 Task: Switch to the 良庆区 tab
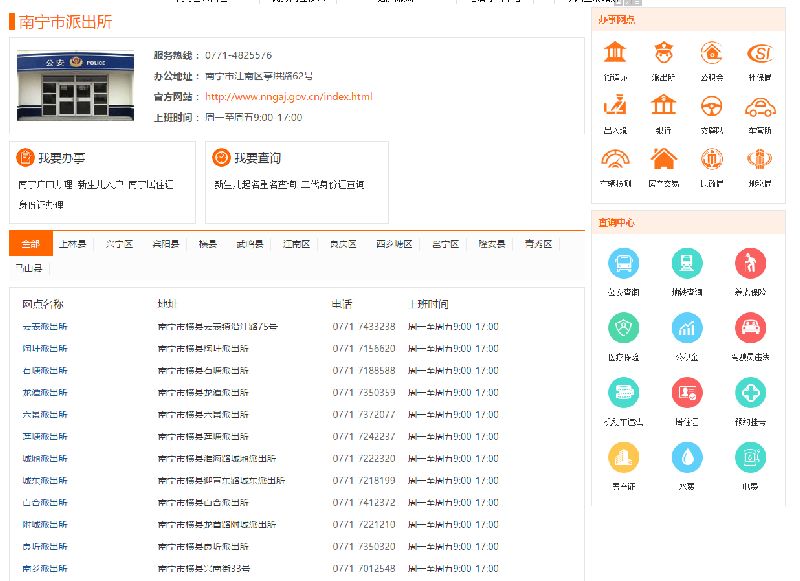[343, 244]
